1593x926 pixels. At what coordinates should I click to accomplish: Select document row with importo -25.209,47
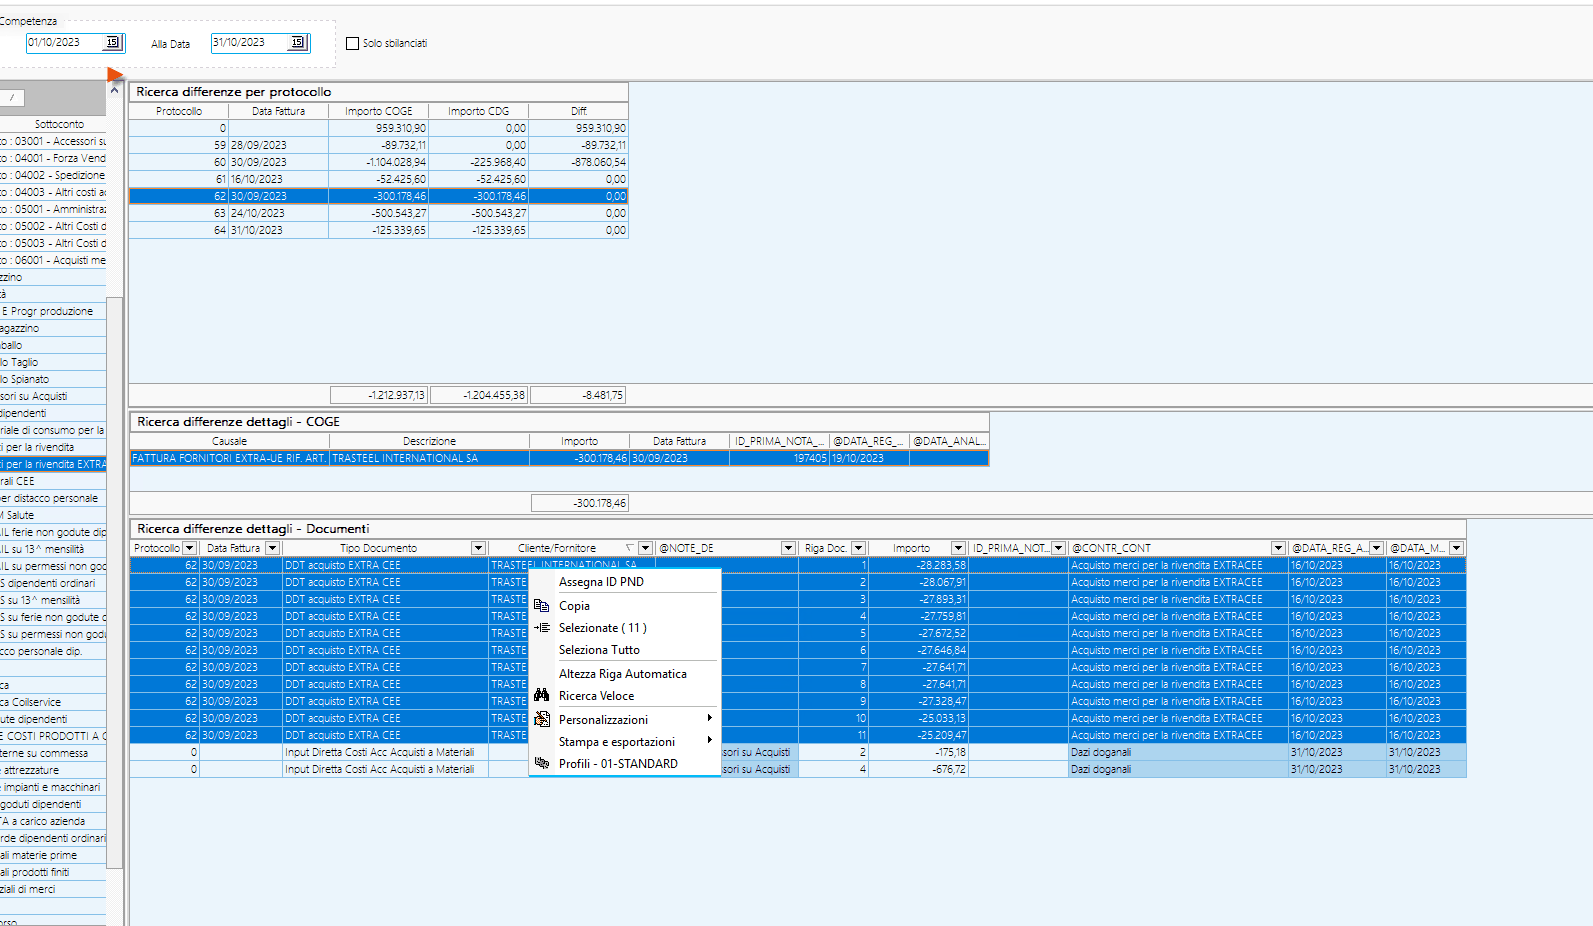(x=798, y=735)
